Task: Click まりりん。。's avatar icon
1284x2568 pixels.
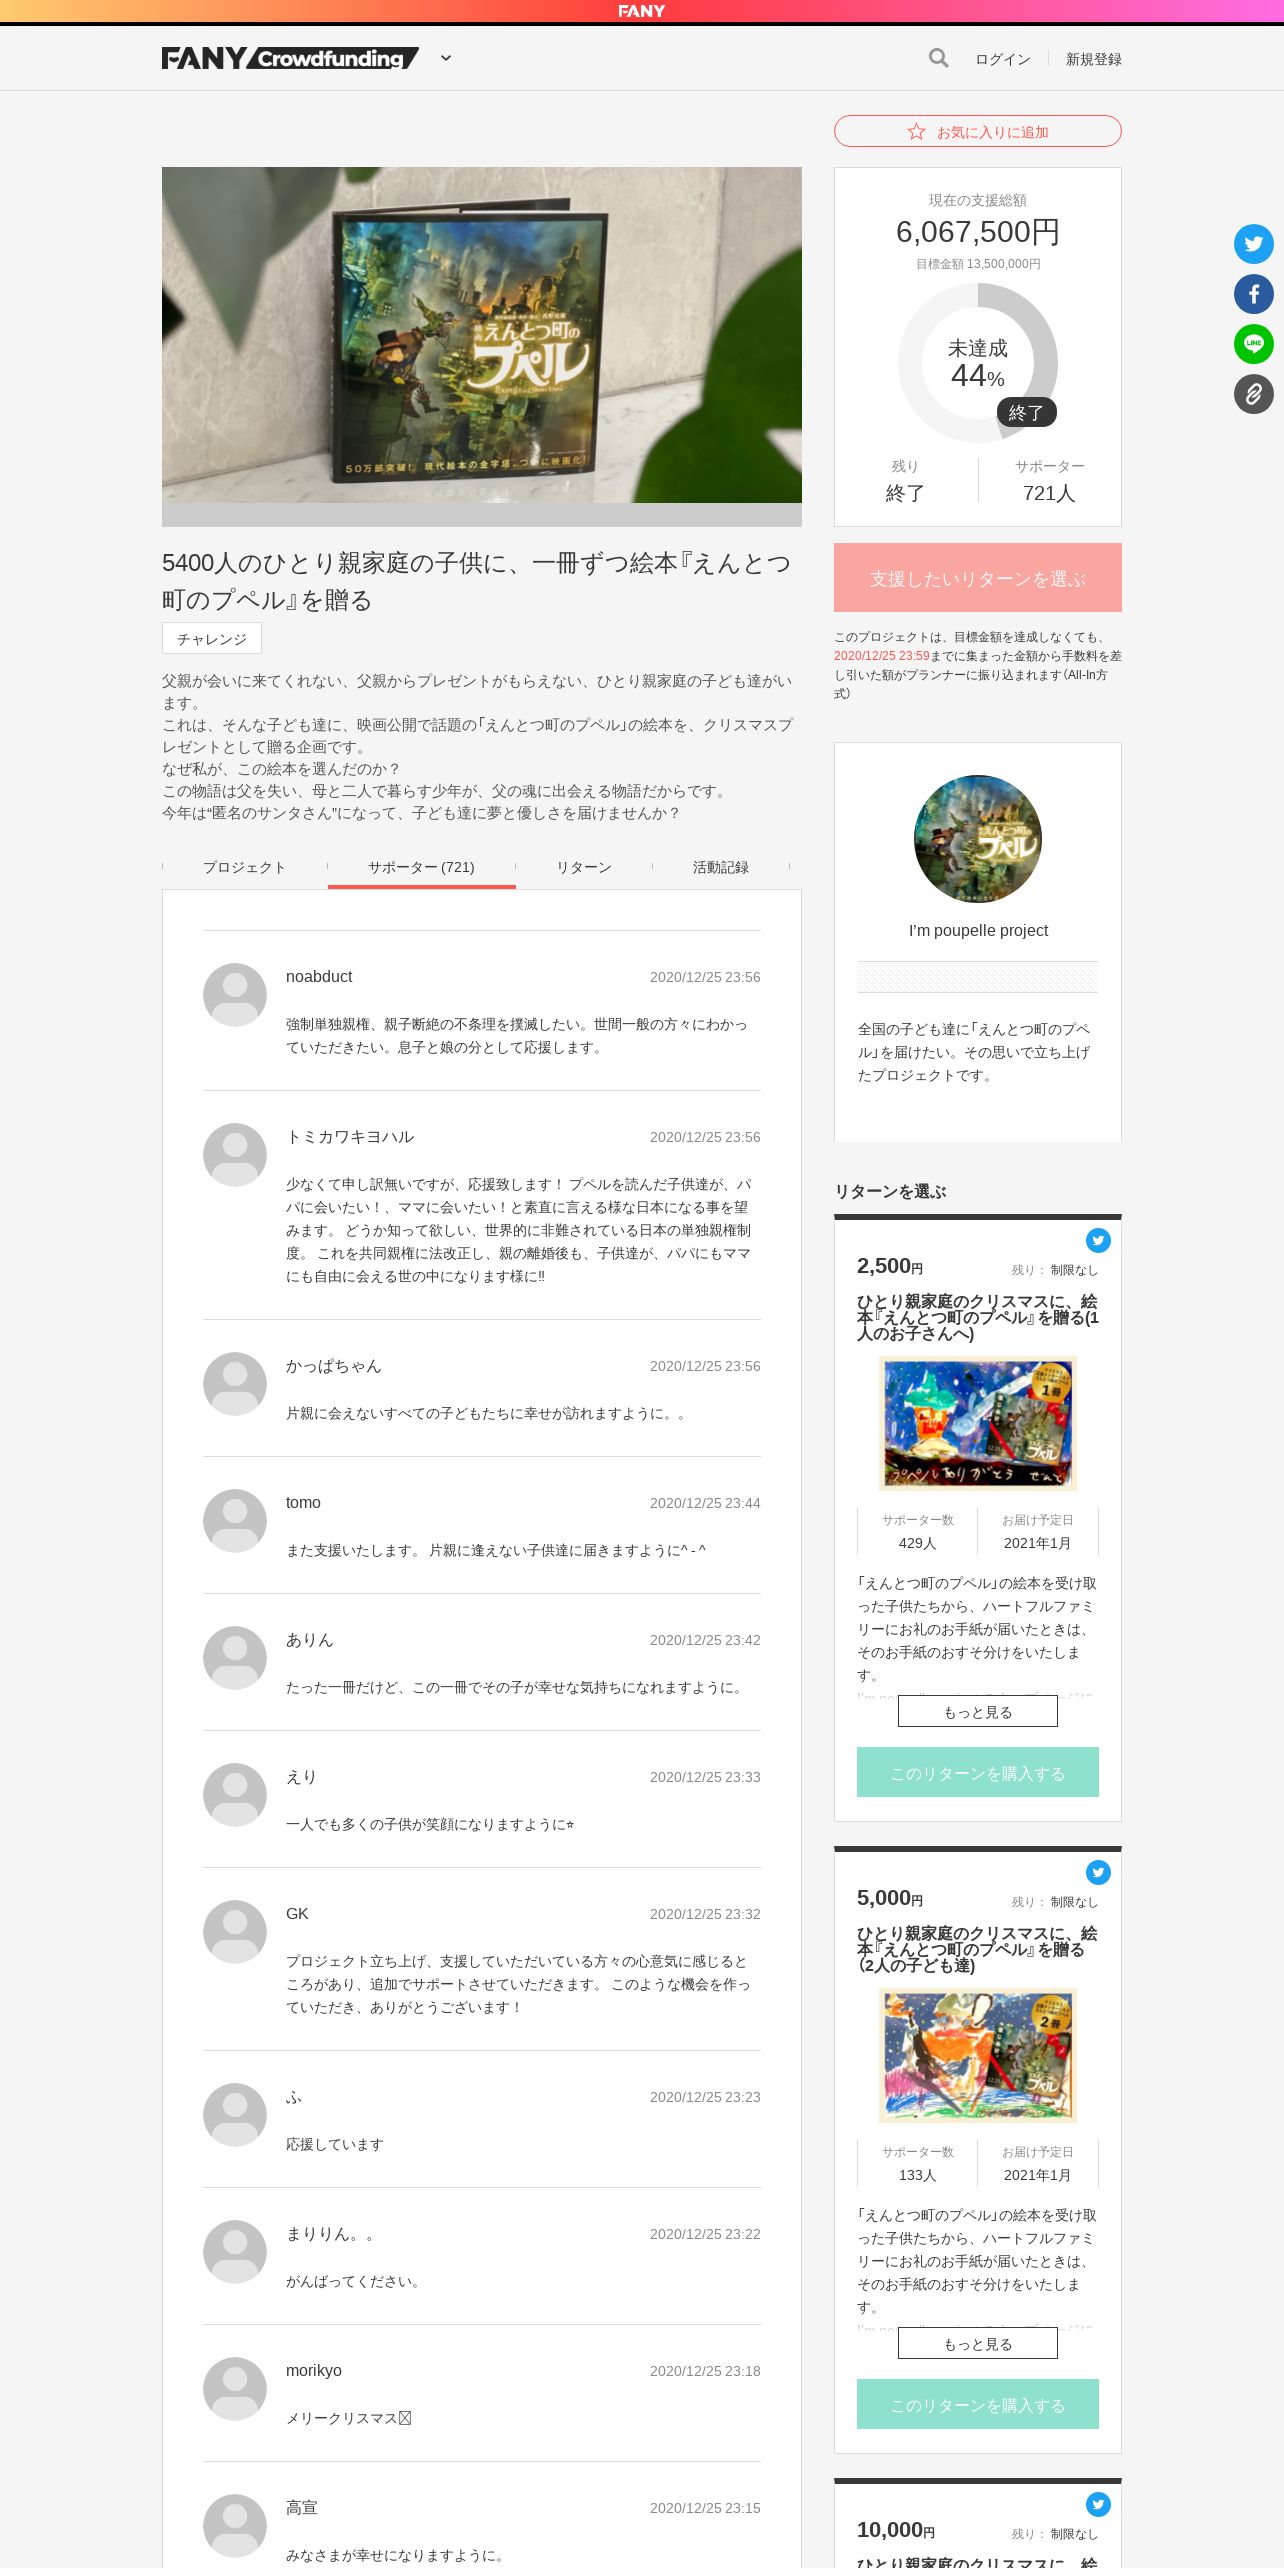Action: click(235, 2252)
